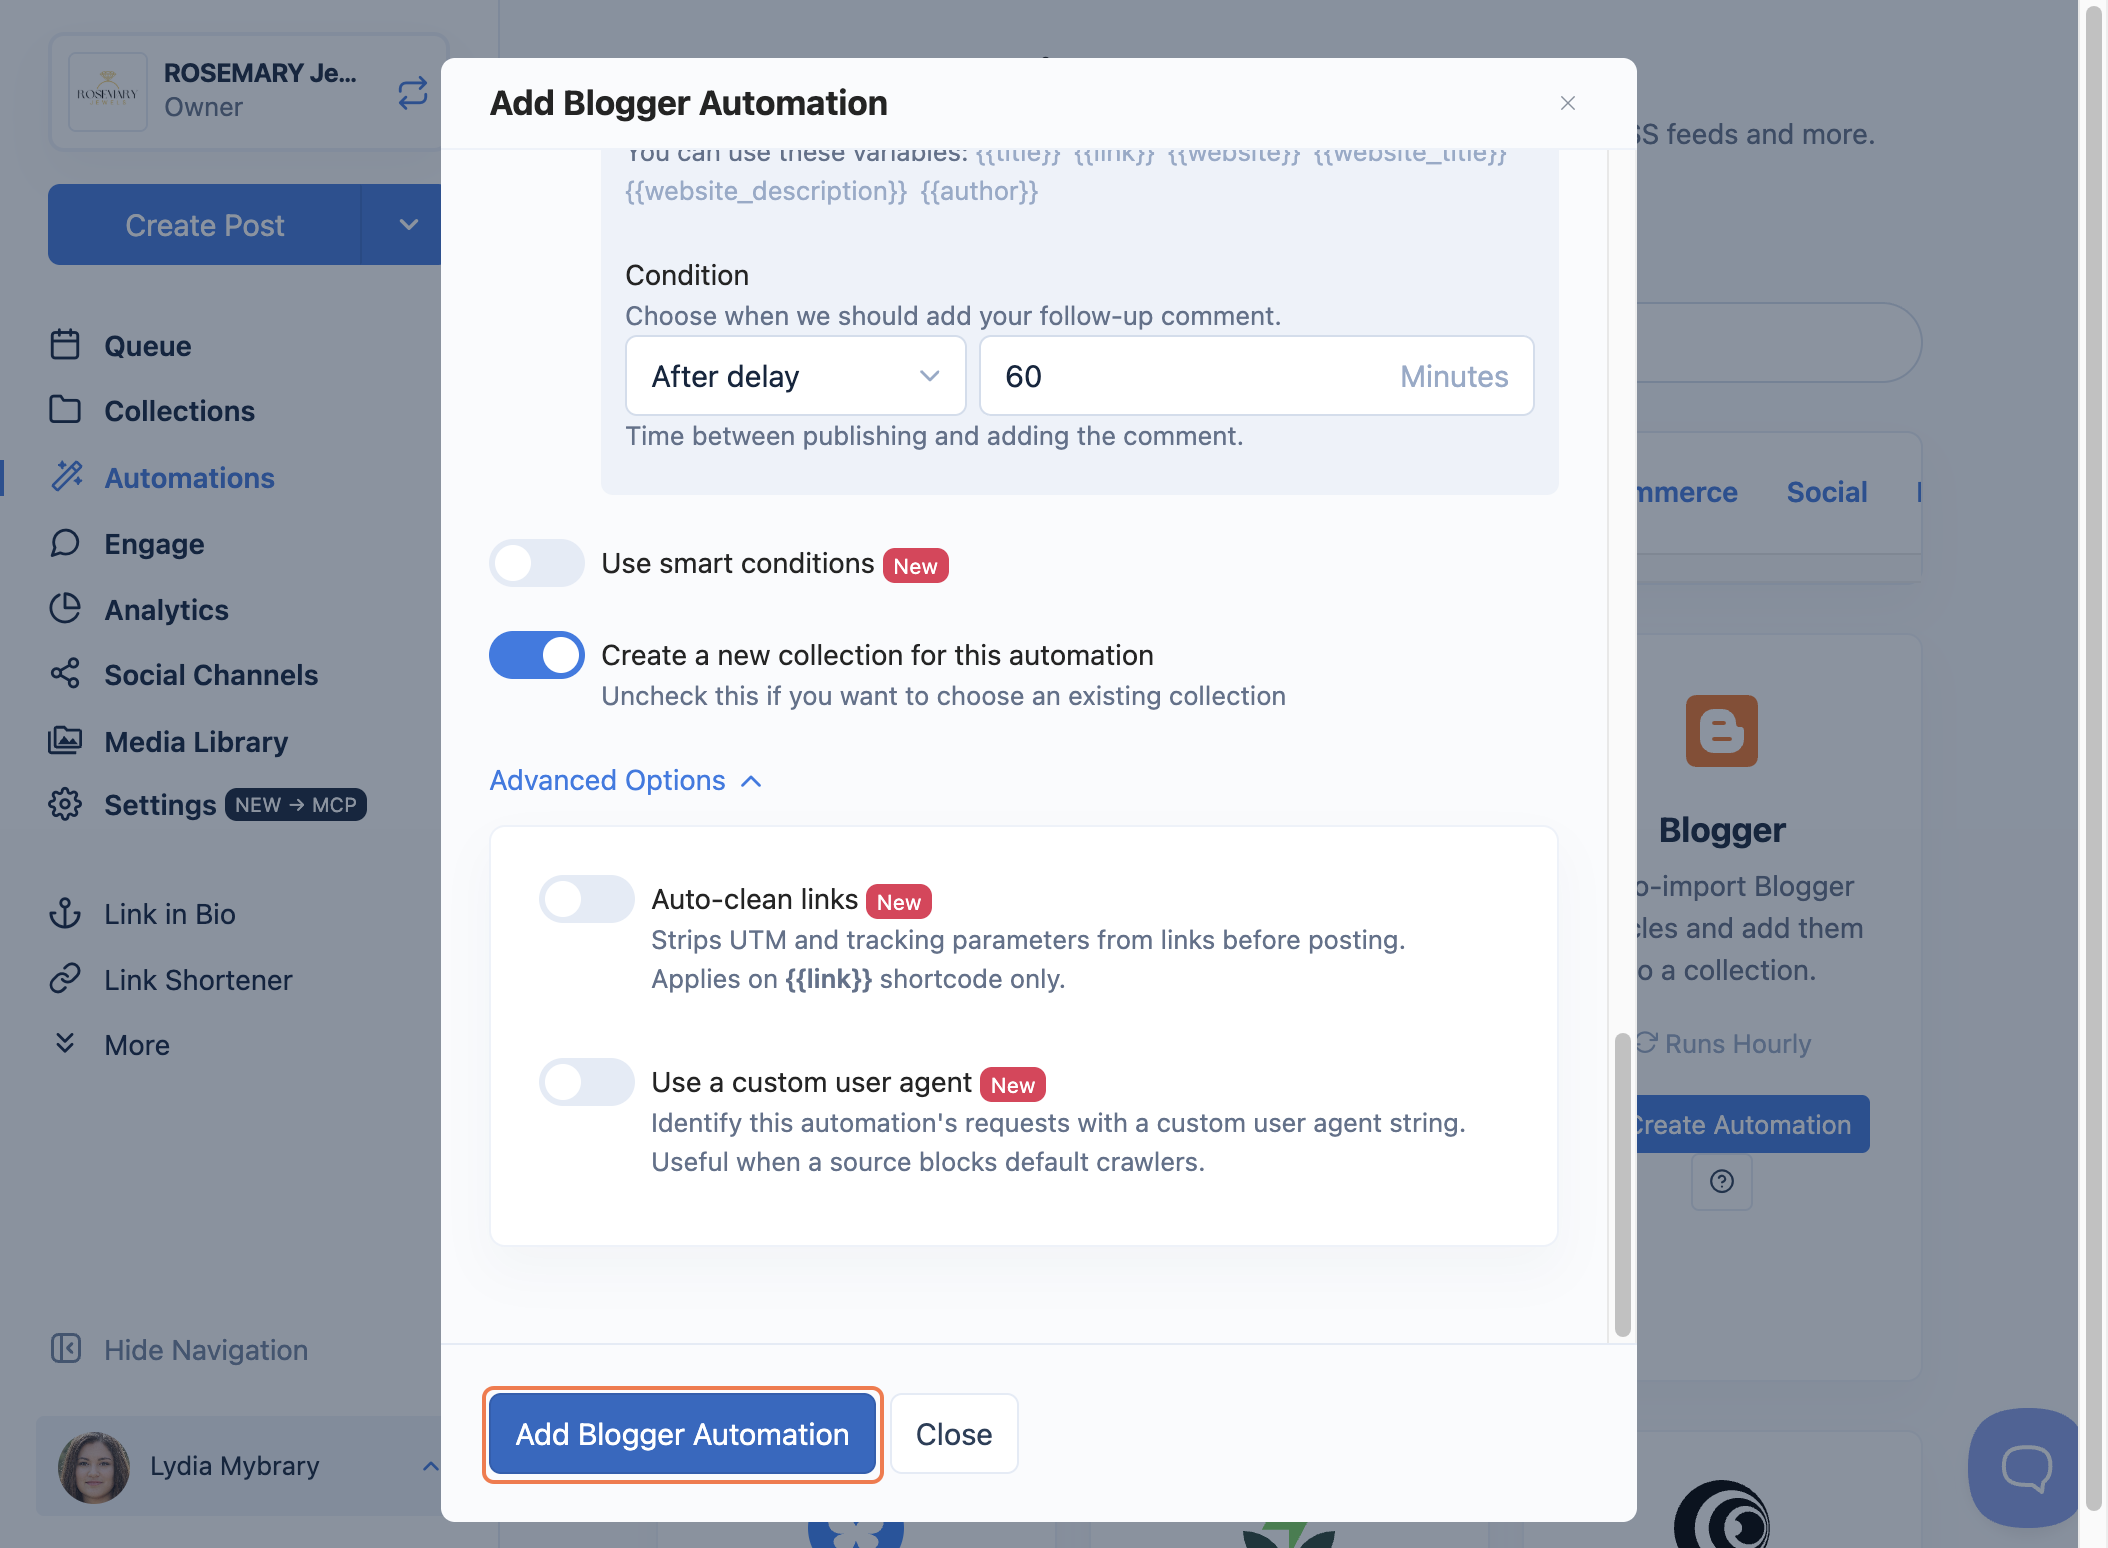2108x1548 pixels.
Task: Click the Analytics pie chart icon
Action: coord(65,608)
